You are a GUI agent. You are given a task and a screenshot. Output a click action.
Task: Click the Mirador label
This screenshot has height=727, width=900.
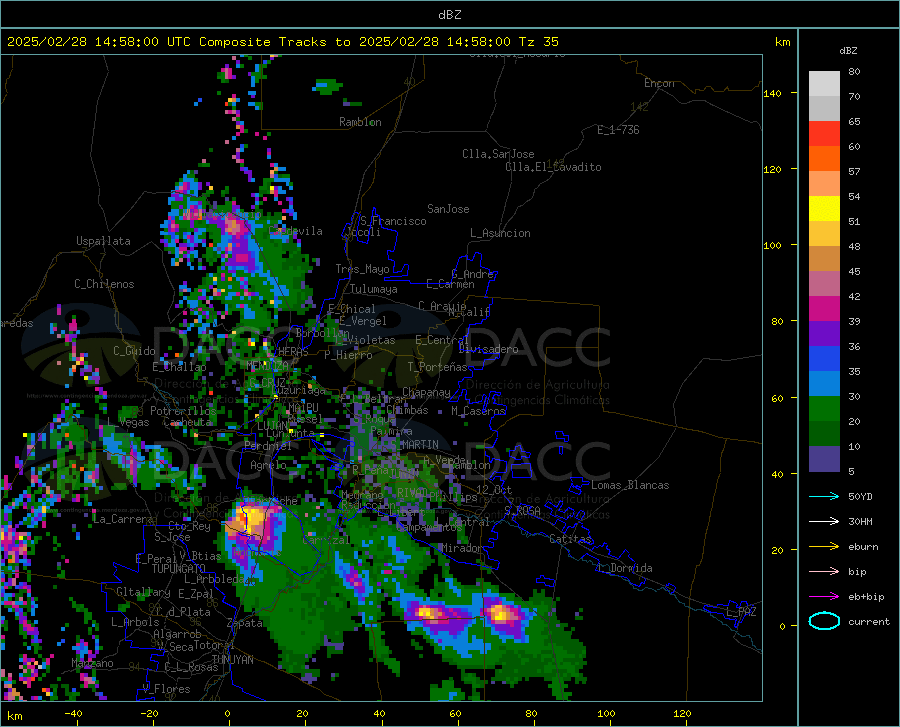coord(461,548)
